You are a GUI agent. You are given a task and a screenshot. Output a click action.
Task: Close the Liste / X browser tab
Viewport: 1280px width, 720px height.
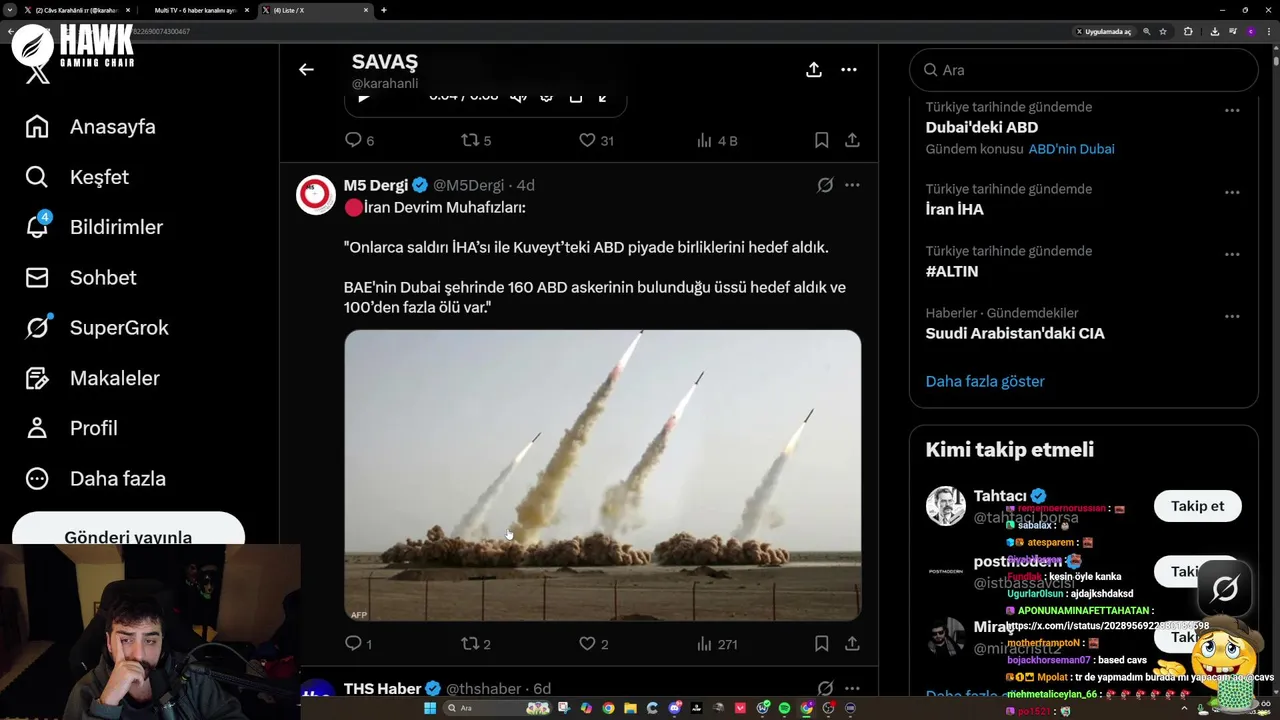pos(366,10)
